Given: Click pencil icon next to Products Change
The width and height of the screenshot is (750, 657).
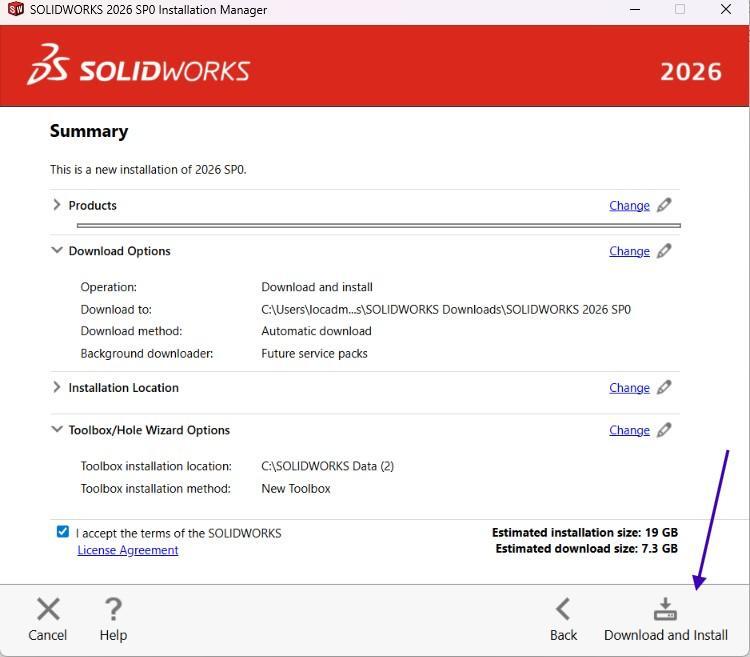Looking at the screenshot, I should (x=664, y=205).
